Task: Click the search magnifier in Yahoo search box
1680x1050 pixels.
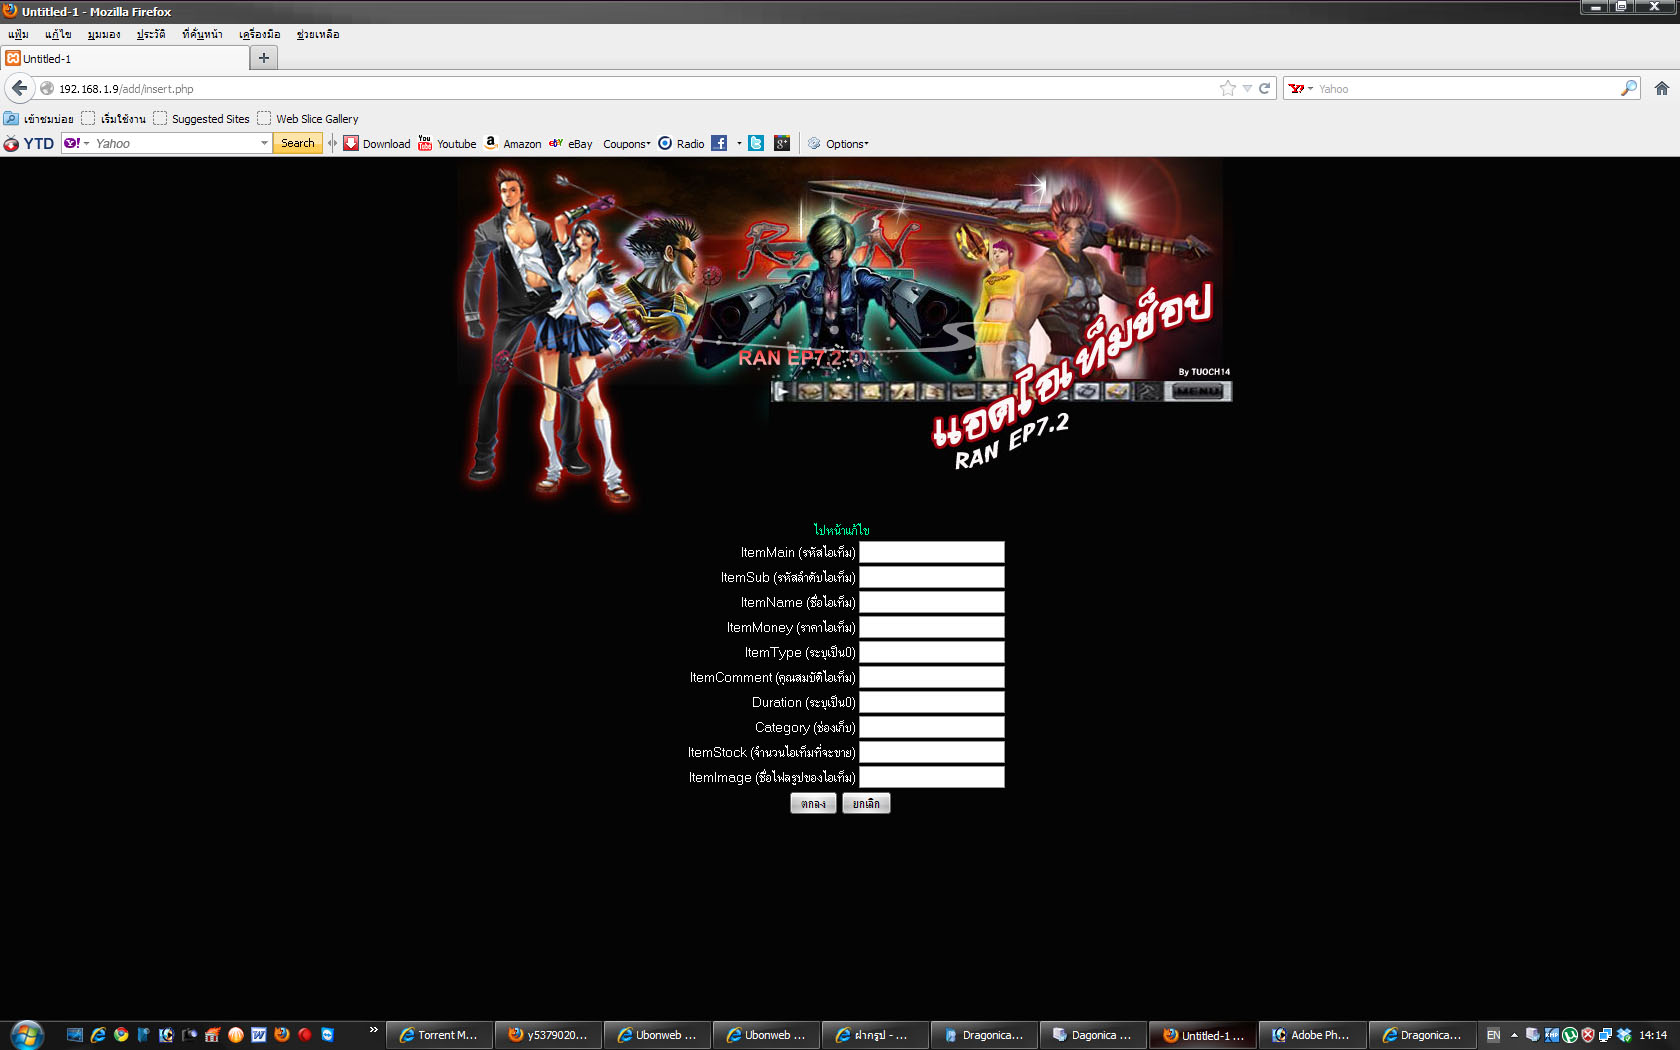Action: [1629, 88]
